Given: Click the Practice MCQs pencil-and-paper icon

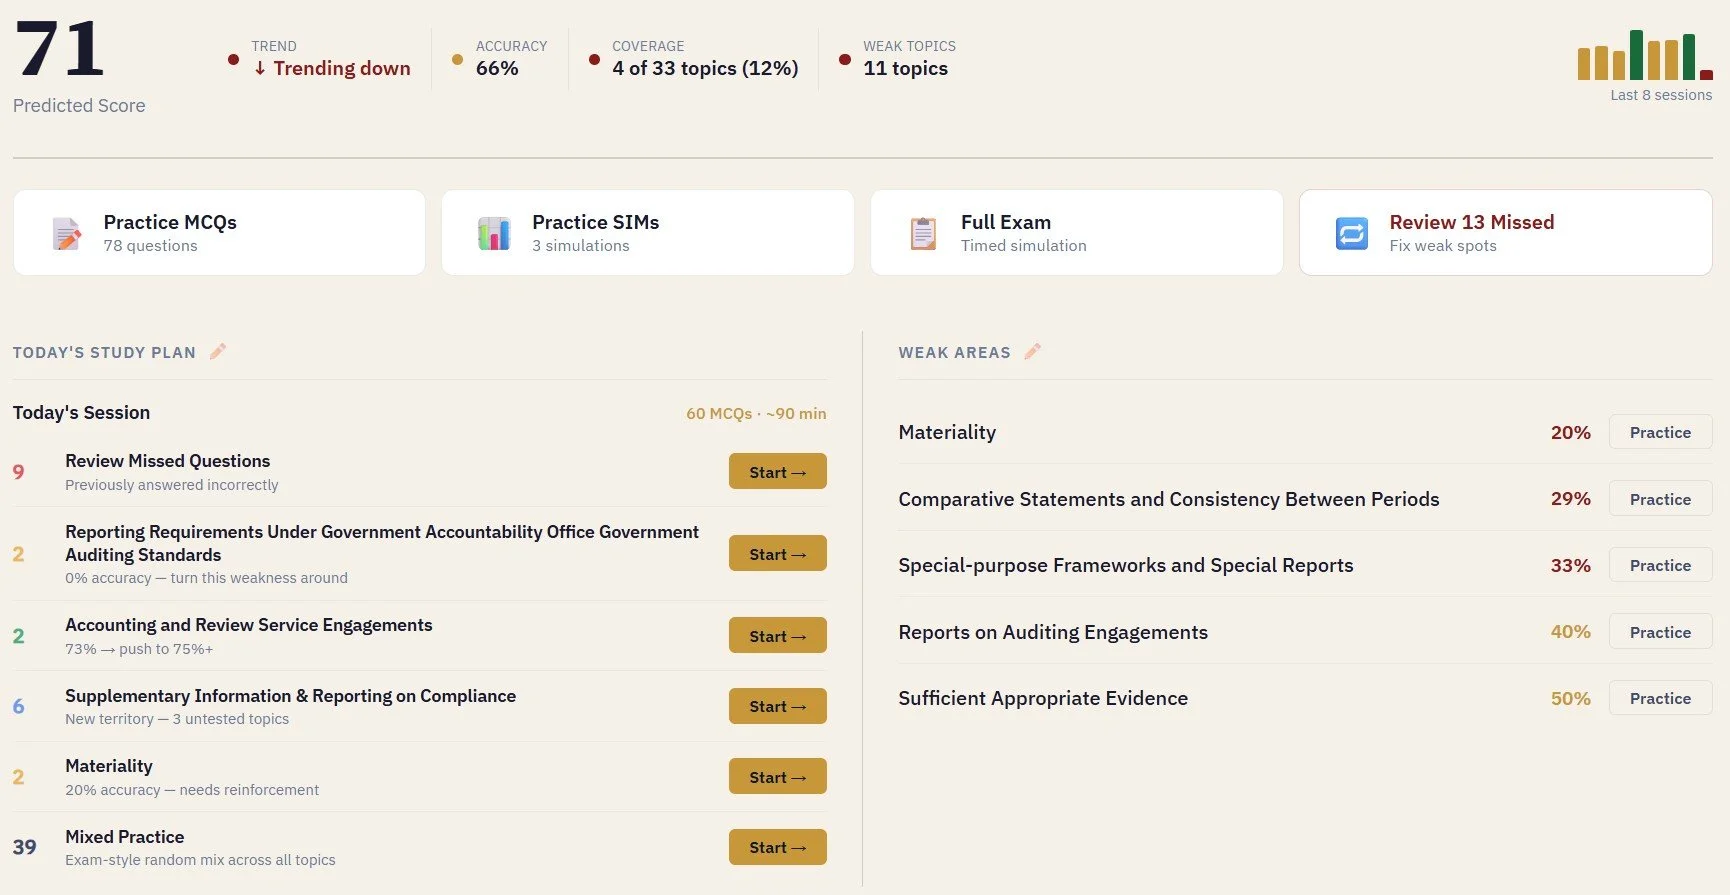Looking at the screenshot, I should coord(67,233).
